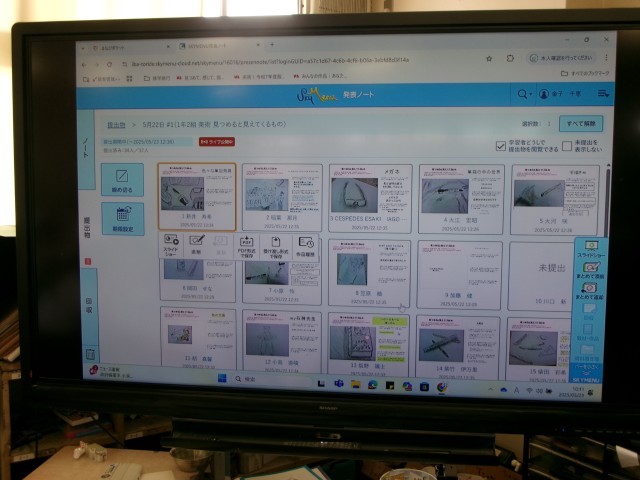Toggle the 学習者どうしで提出物を閲覧できる checkbox
This screenshot has height=480, width=640.
(x=502, y=146)
